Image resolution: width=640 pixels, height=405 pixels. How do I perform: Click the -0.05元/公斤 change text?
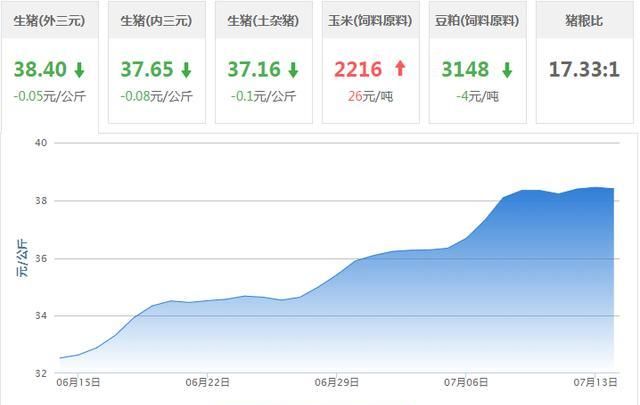pyautogui.click(x=49, y=96)
